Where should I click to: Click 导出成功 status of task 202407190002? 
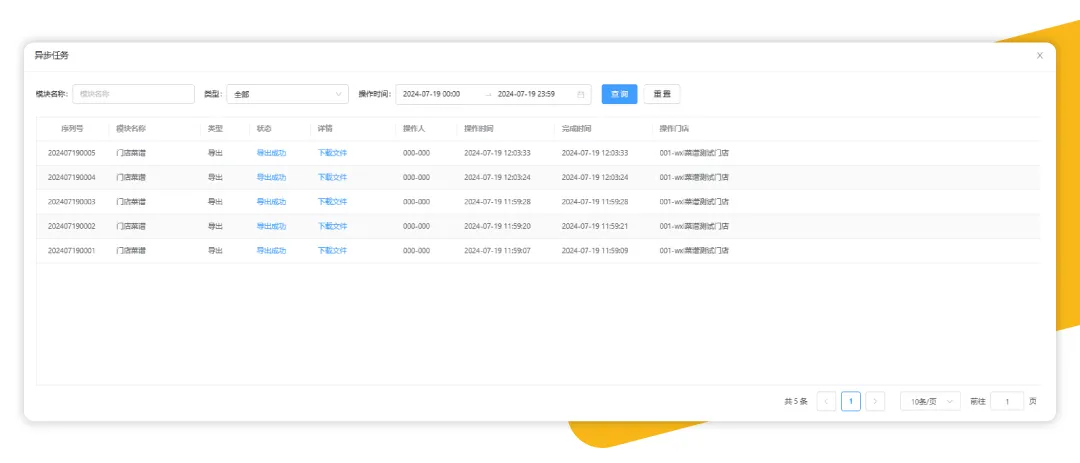(x=271, y=226)
